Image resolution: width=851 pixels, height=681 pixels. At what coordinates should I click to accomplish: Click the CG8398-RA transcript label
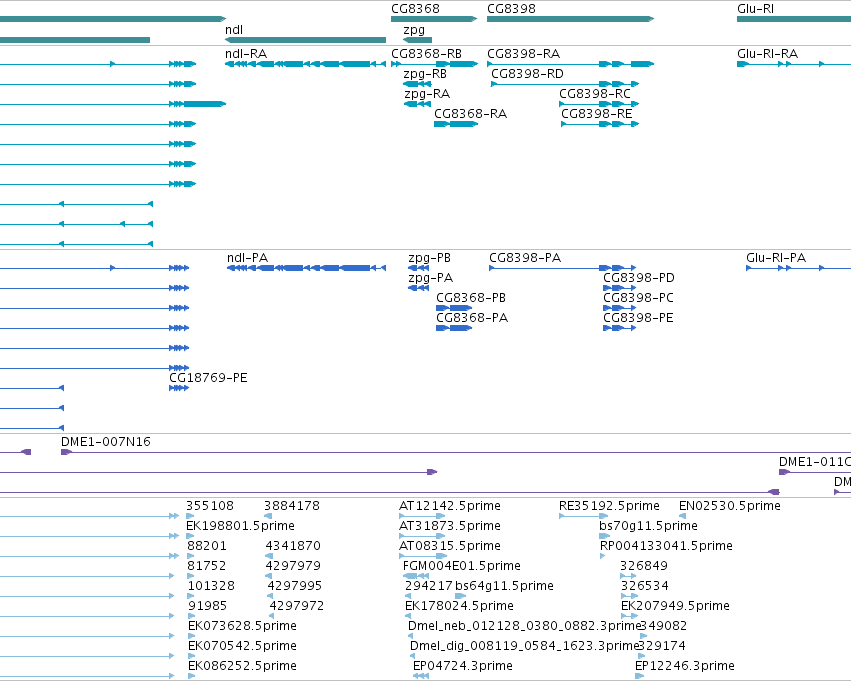[523, 54]
